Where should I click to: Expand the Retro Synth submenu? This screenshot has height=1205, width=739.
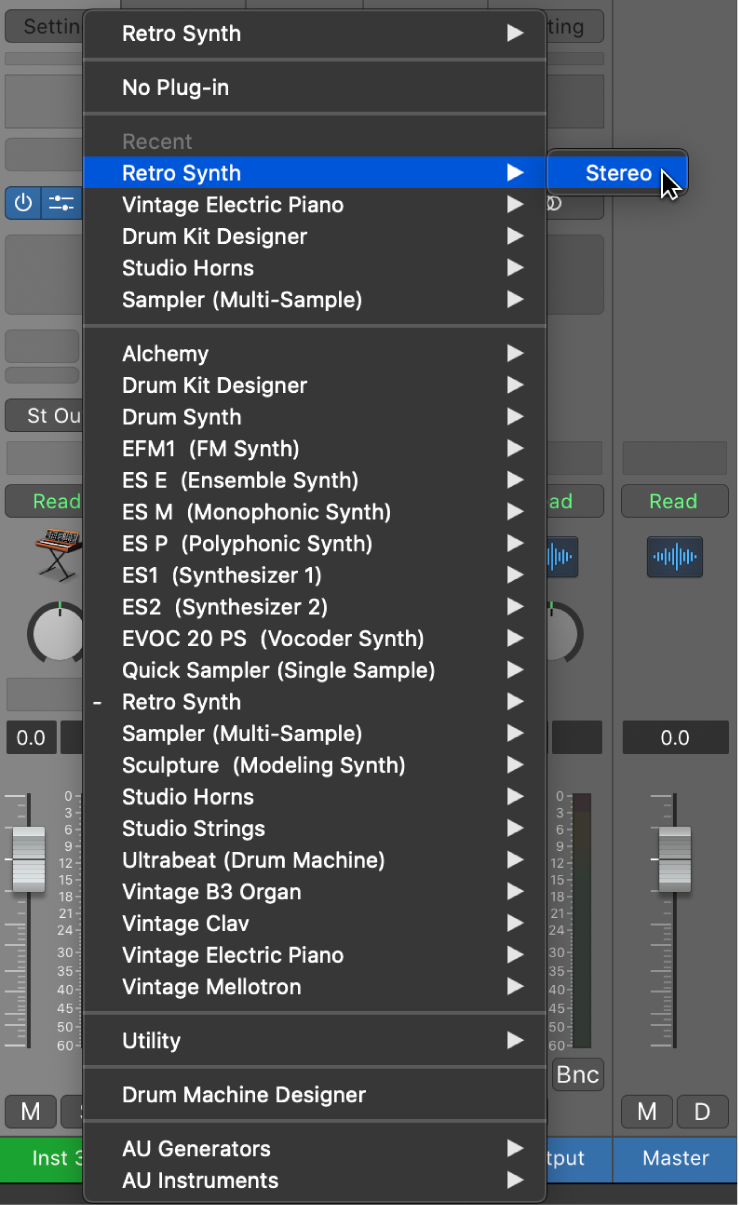click(x=181, y=173)
